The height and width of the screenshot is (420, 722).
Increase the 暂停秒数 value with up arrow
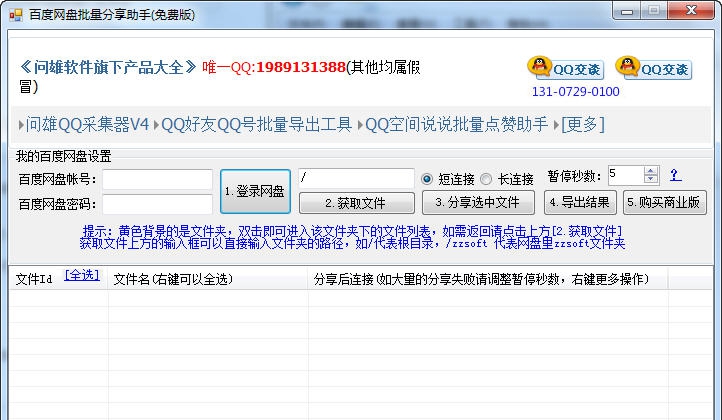click(x=651, y=171)
